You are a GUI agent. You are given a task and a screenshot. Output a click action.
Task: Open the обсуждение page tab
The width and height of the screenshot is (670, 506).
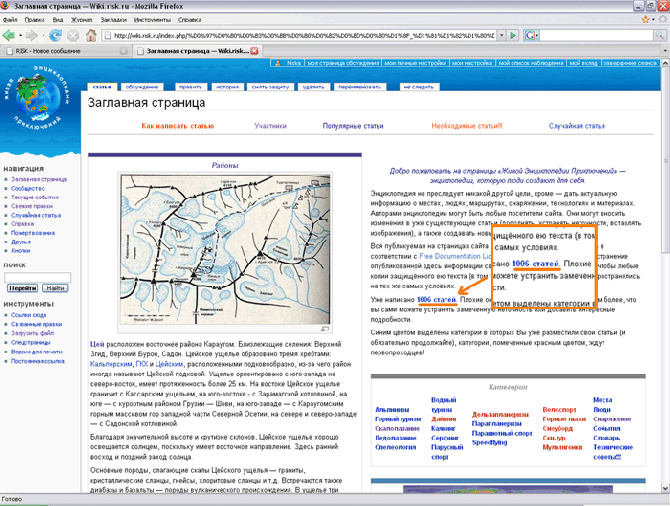(x=142, y=87)
